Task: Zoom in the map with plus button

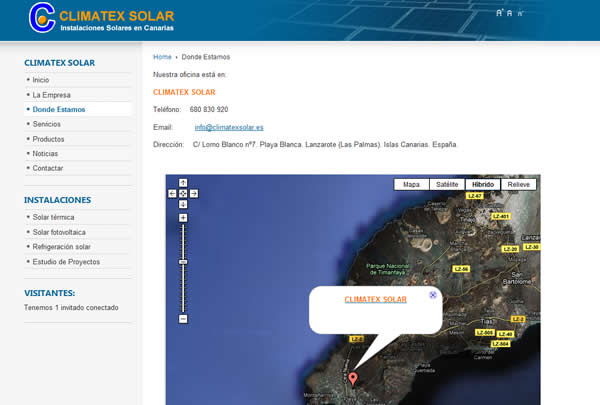Action: pyautogui.click(x=183, y=218)
